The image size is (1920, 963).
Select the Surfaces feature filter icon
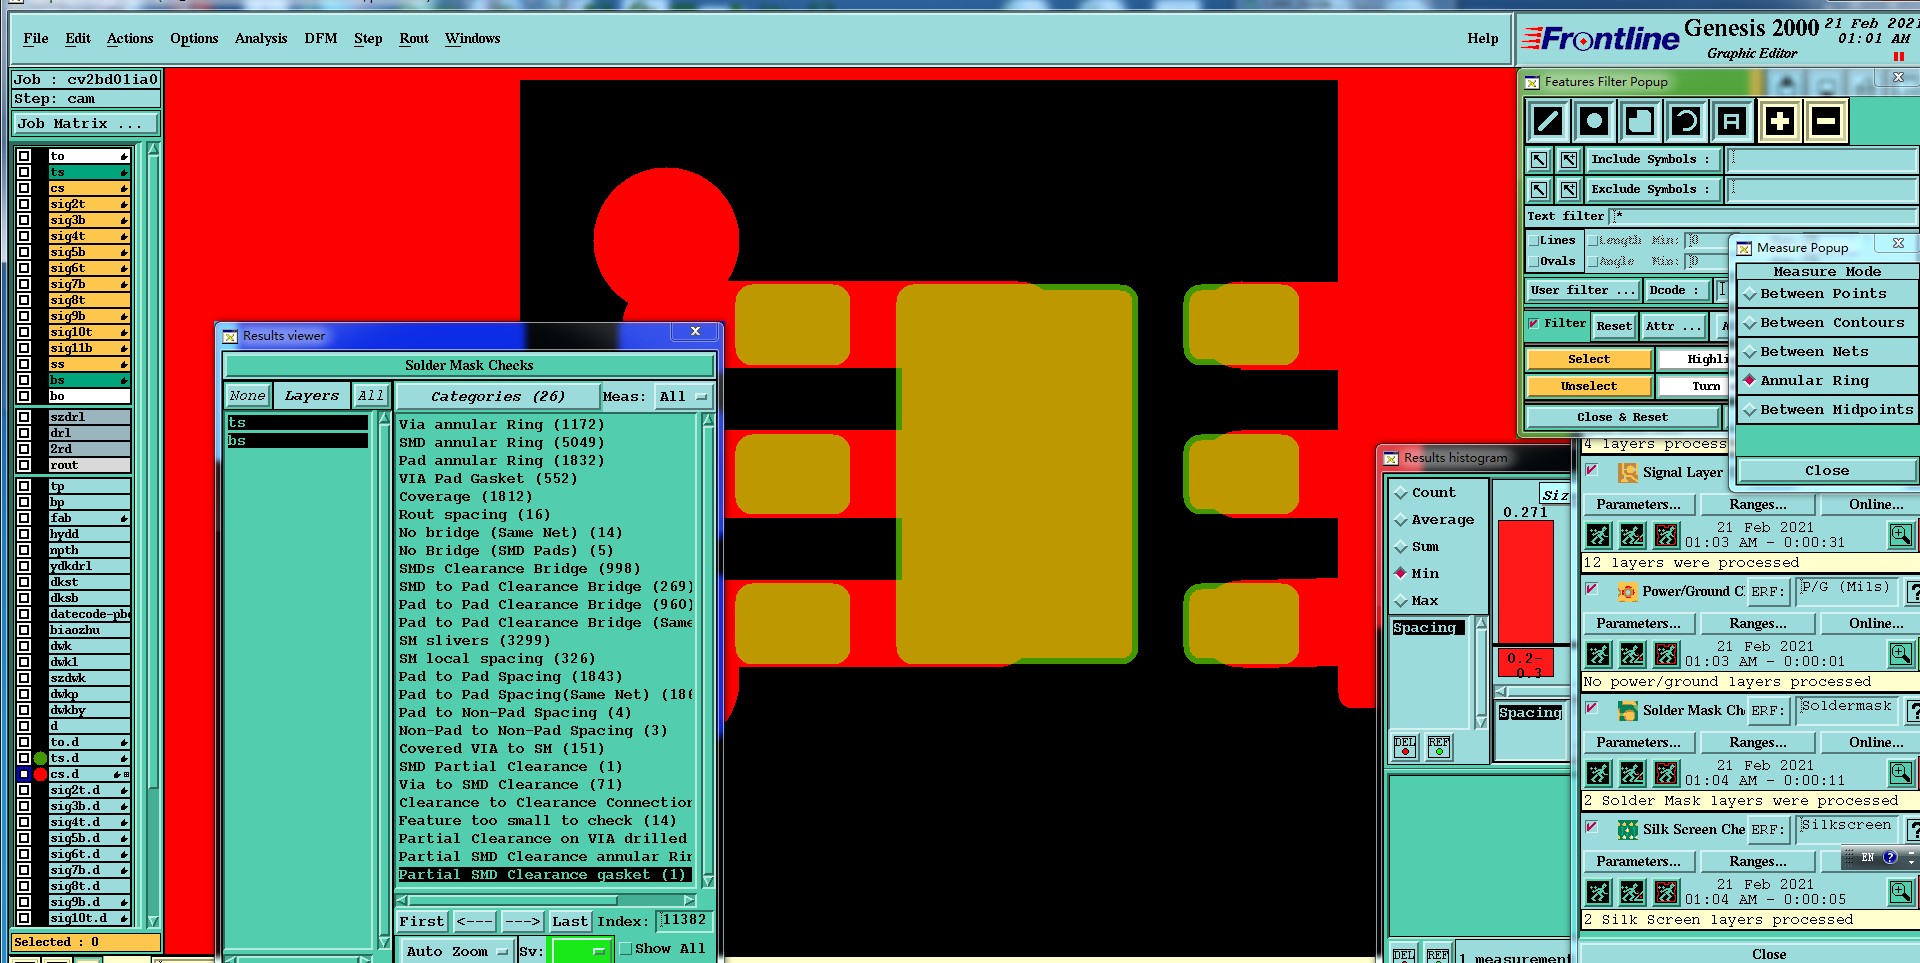coord(1640,121)
